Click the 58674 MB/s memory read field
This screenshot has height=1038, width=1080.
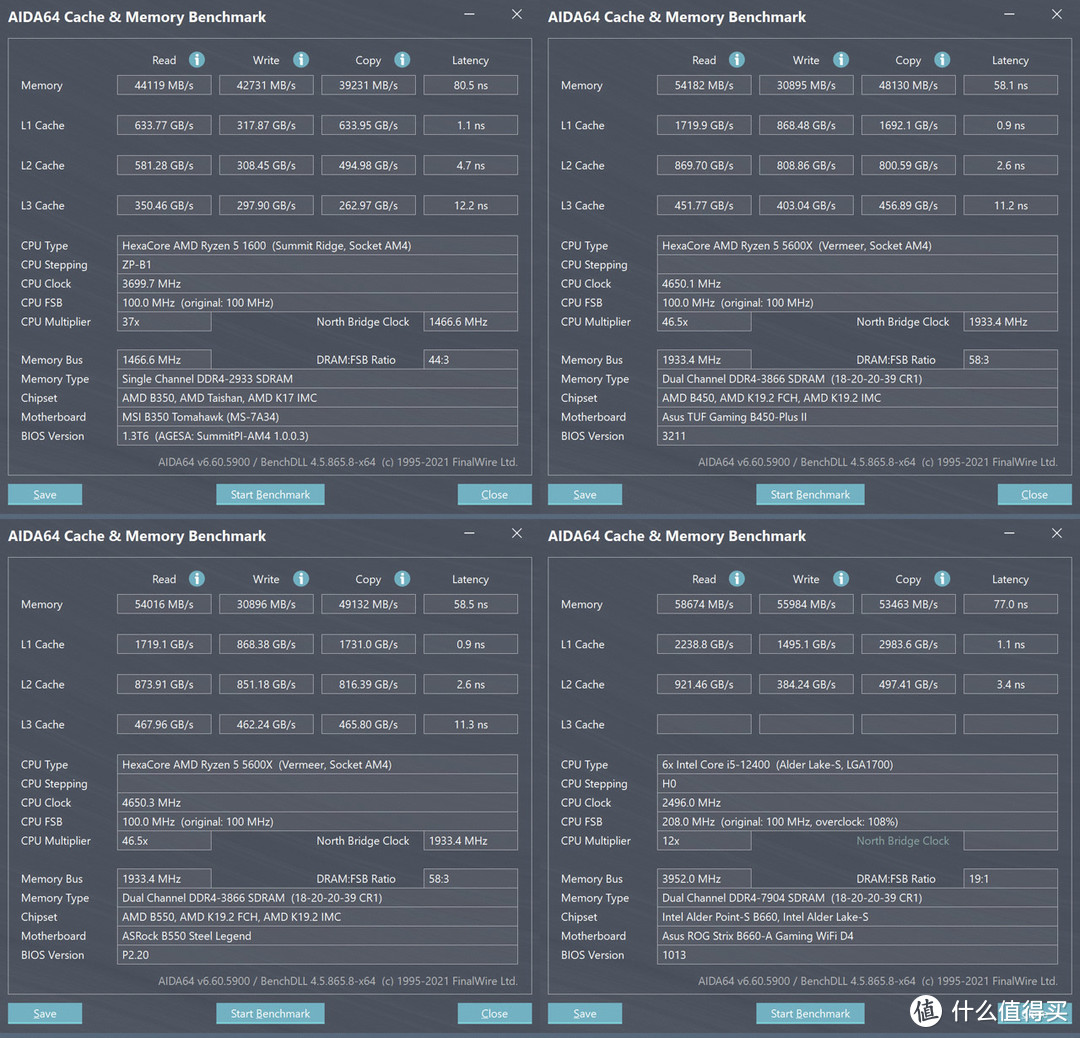(x=704, y=605)
